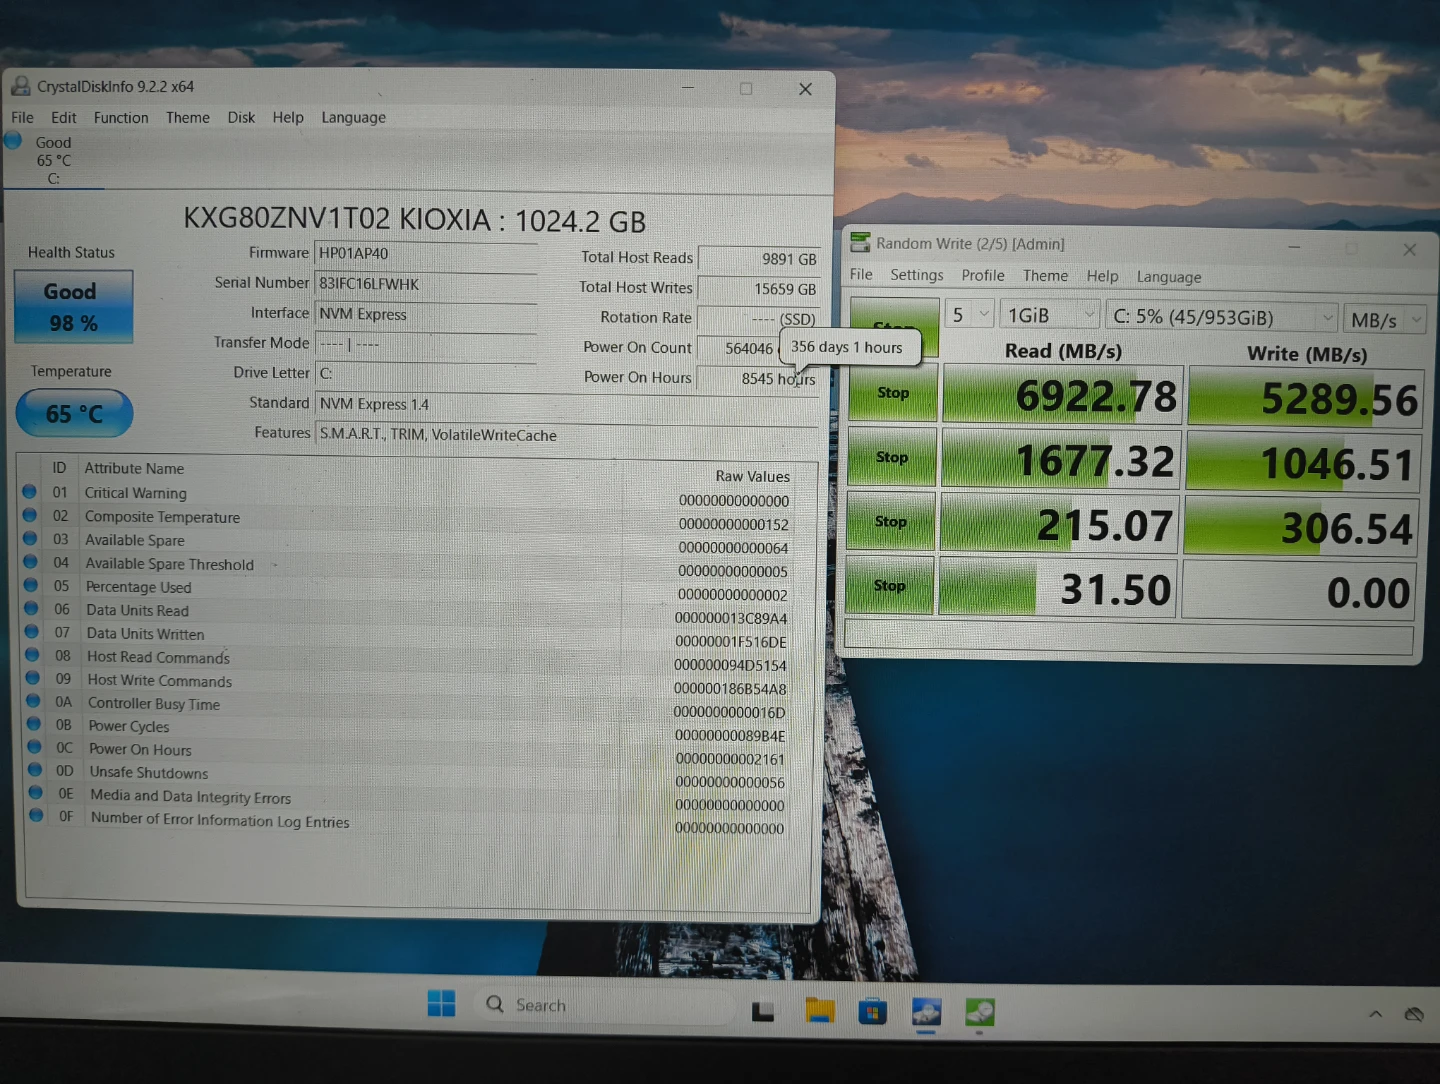Expand the test size dropdown showing 1GiB
1440x1084 pixels.
coord(1050,315)
